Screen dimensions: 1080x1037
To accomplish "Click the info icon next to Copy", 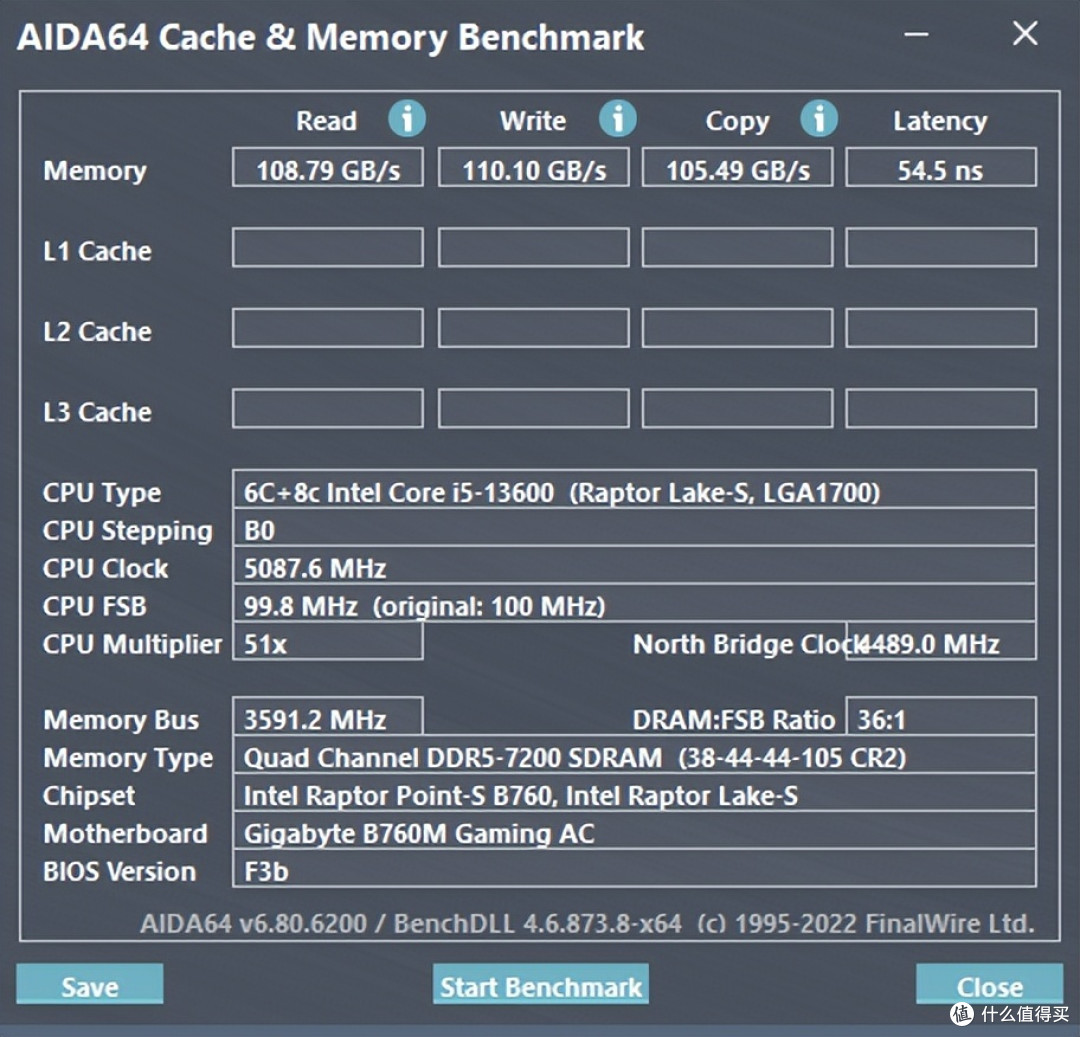I will click(x=820, y=119).
